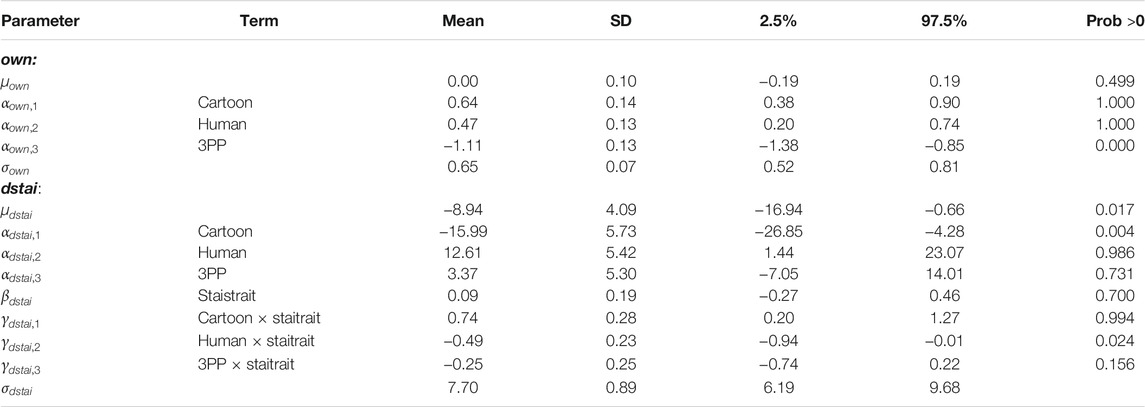Select the 3PP × staitrait term
Image resolution: width=1145 pixels, height=407 pixels.
tap(245, 364)
